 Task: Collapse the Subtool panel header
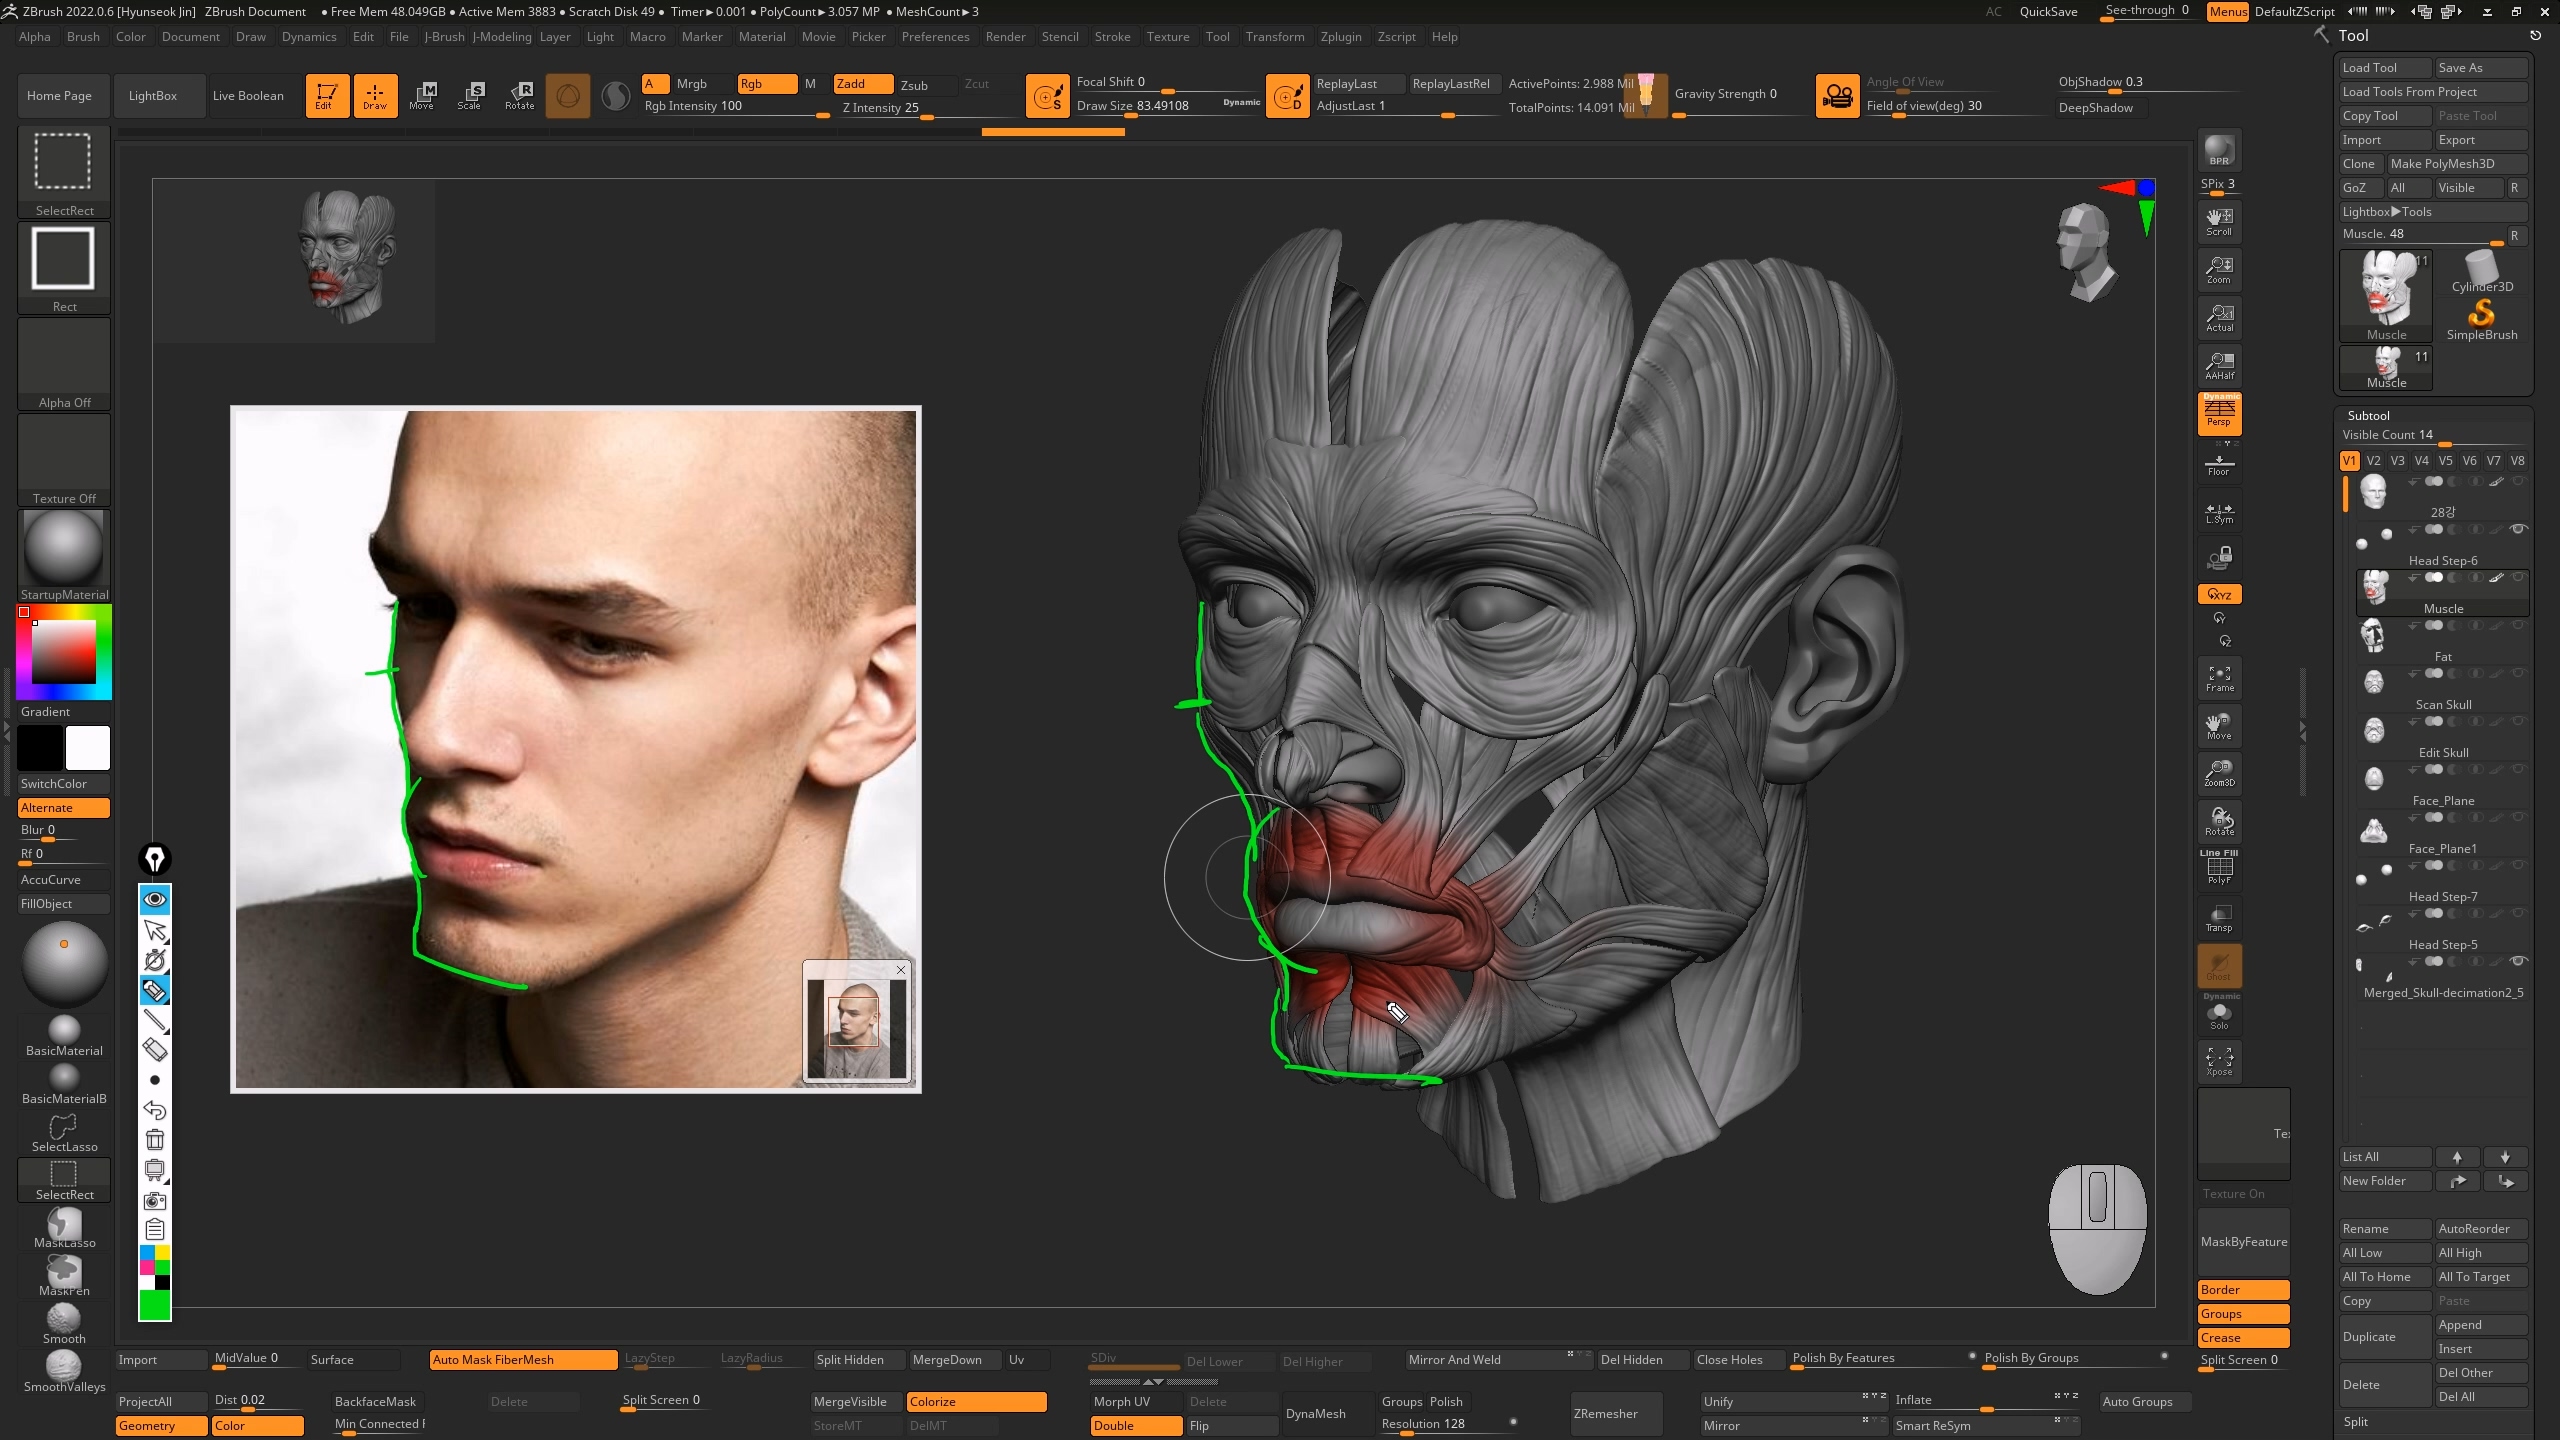click(2368, 415)
